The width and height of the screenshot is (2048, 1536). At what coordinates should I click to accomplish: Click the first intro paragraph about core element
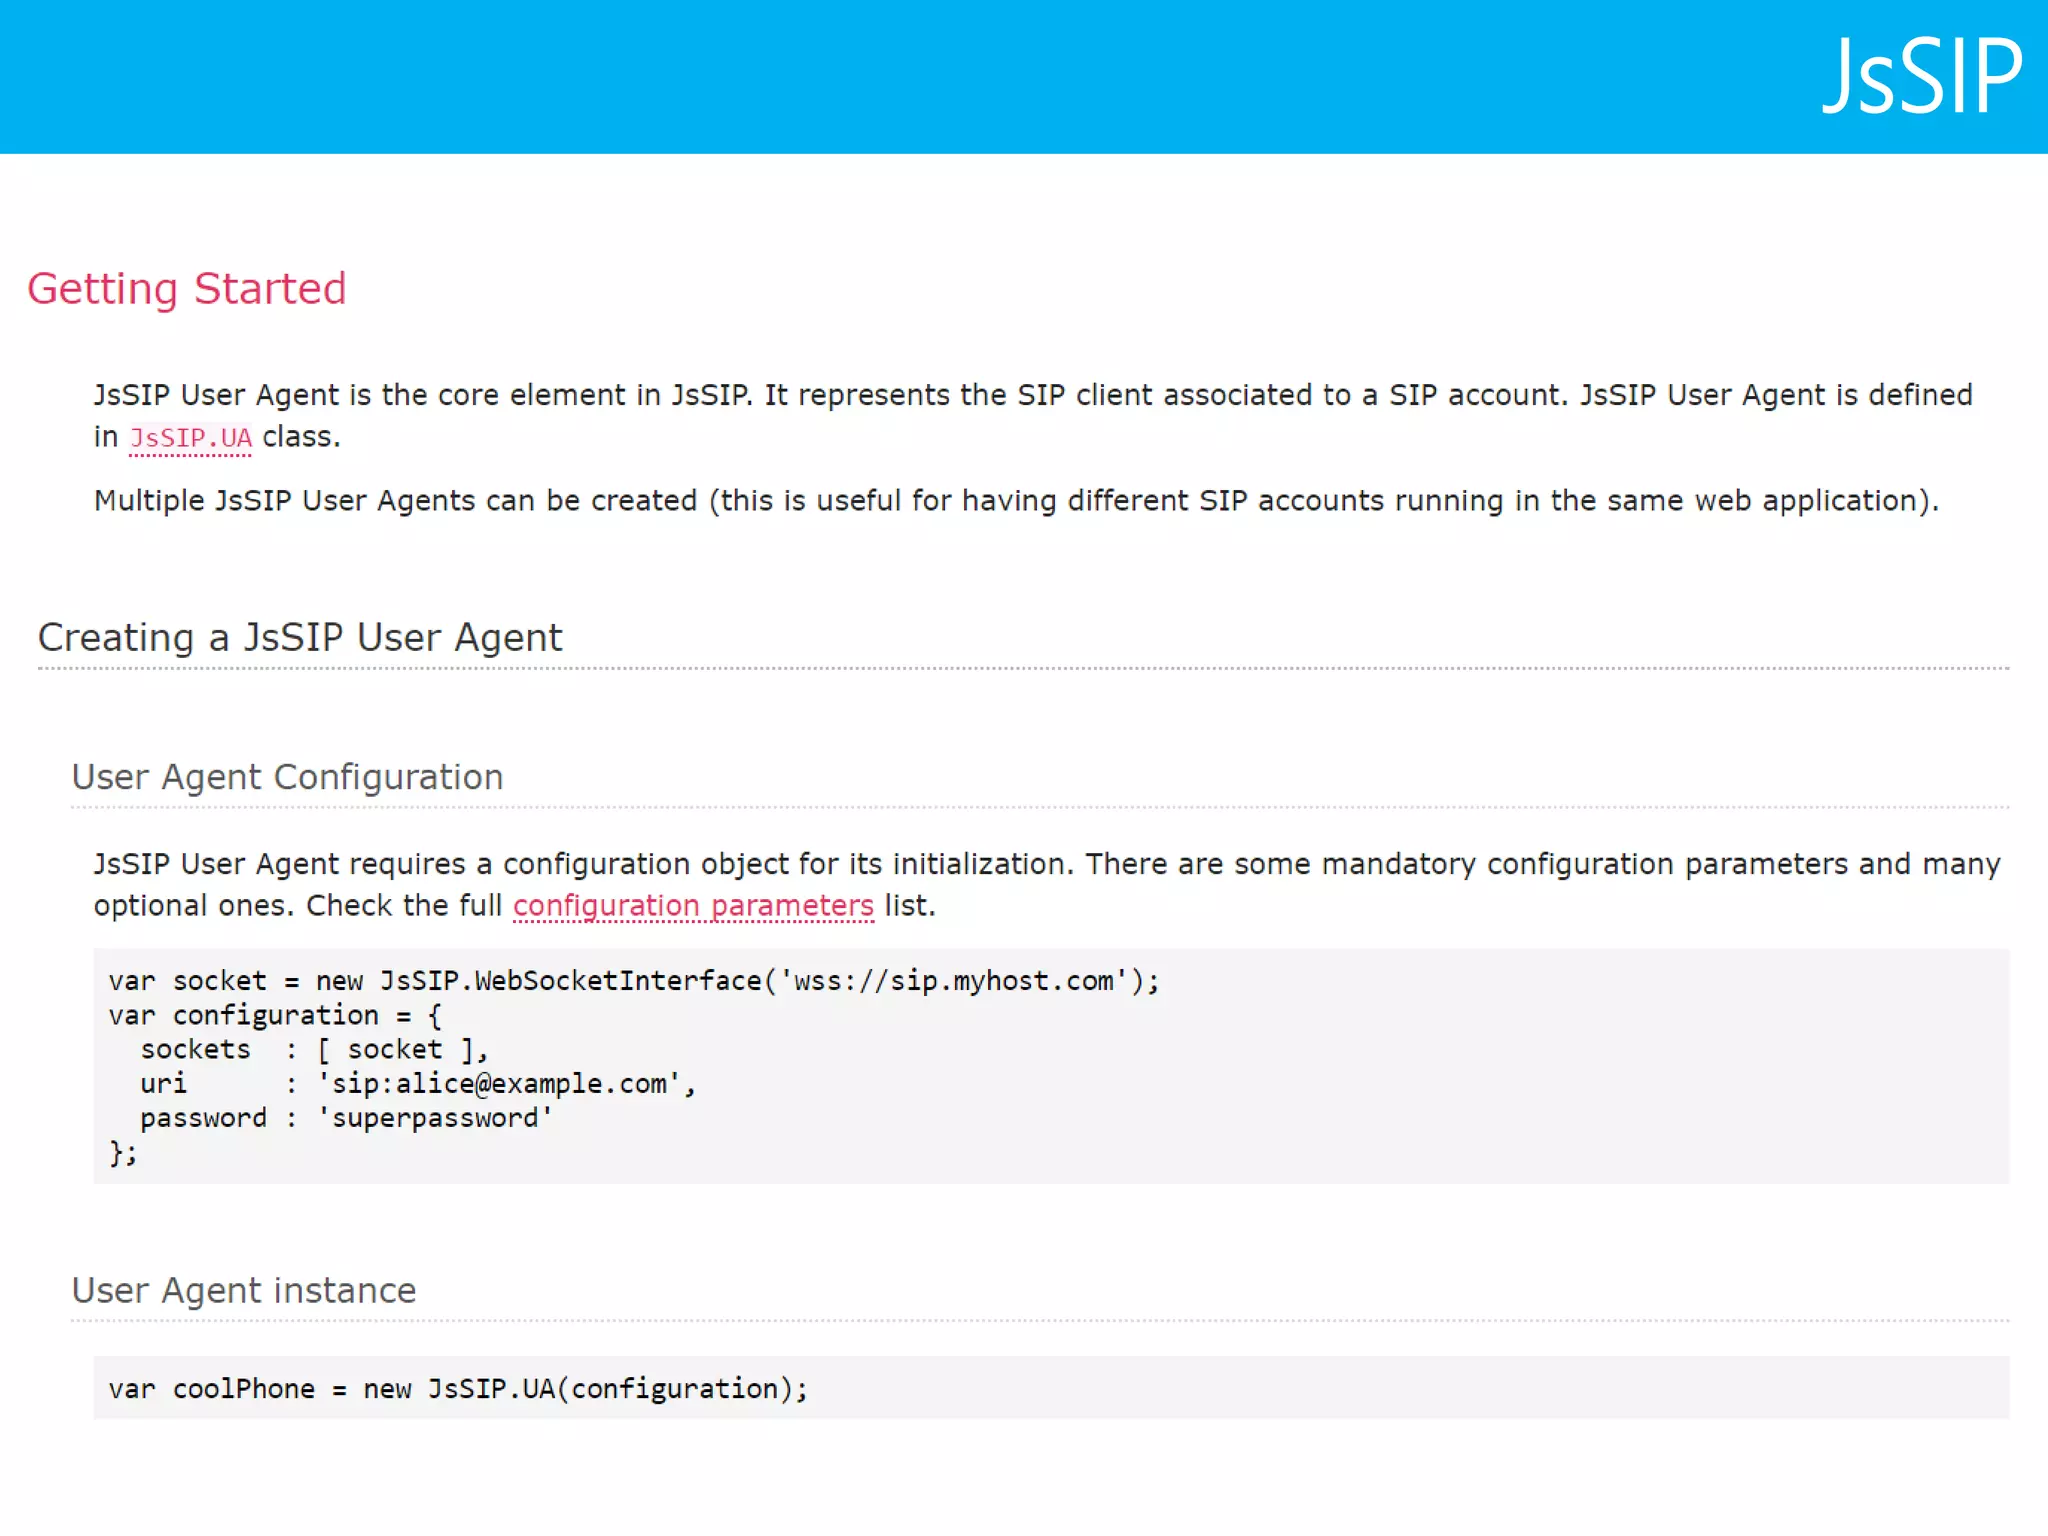tap(1032, 396)
